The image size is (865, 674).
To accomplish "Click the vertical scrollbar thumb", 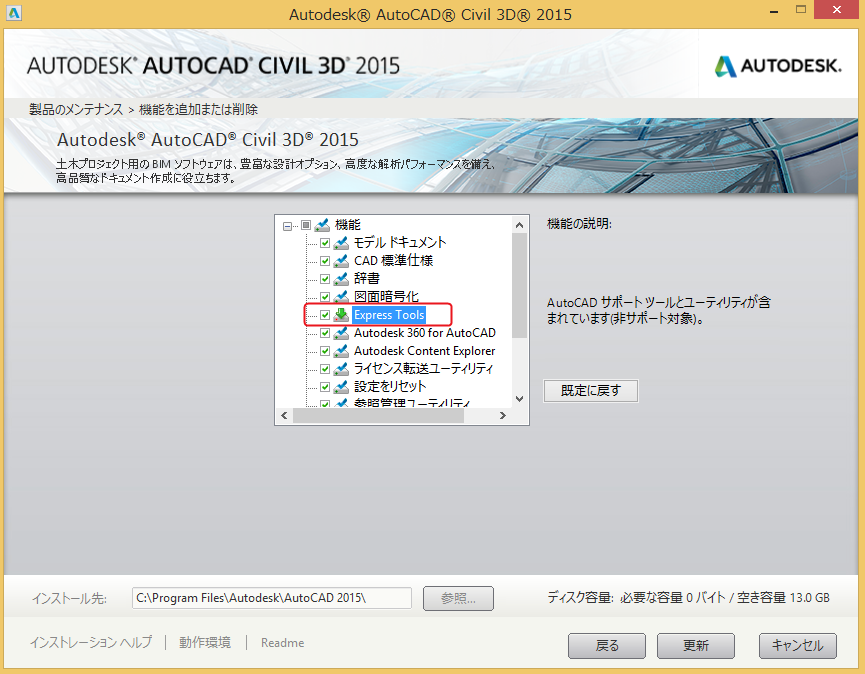I will click(519, 285).
